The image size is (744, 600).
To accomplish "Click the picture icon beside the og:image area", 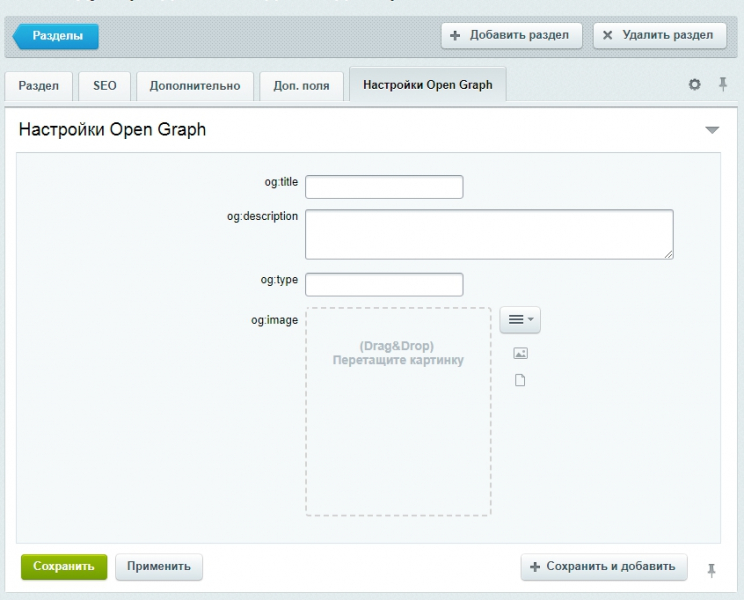I will point(520,353).
